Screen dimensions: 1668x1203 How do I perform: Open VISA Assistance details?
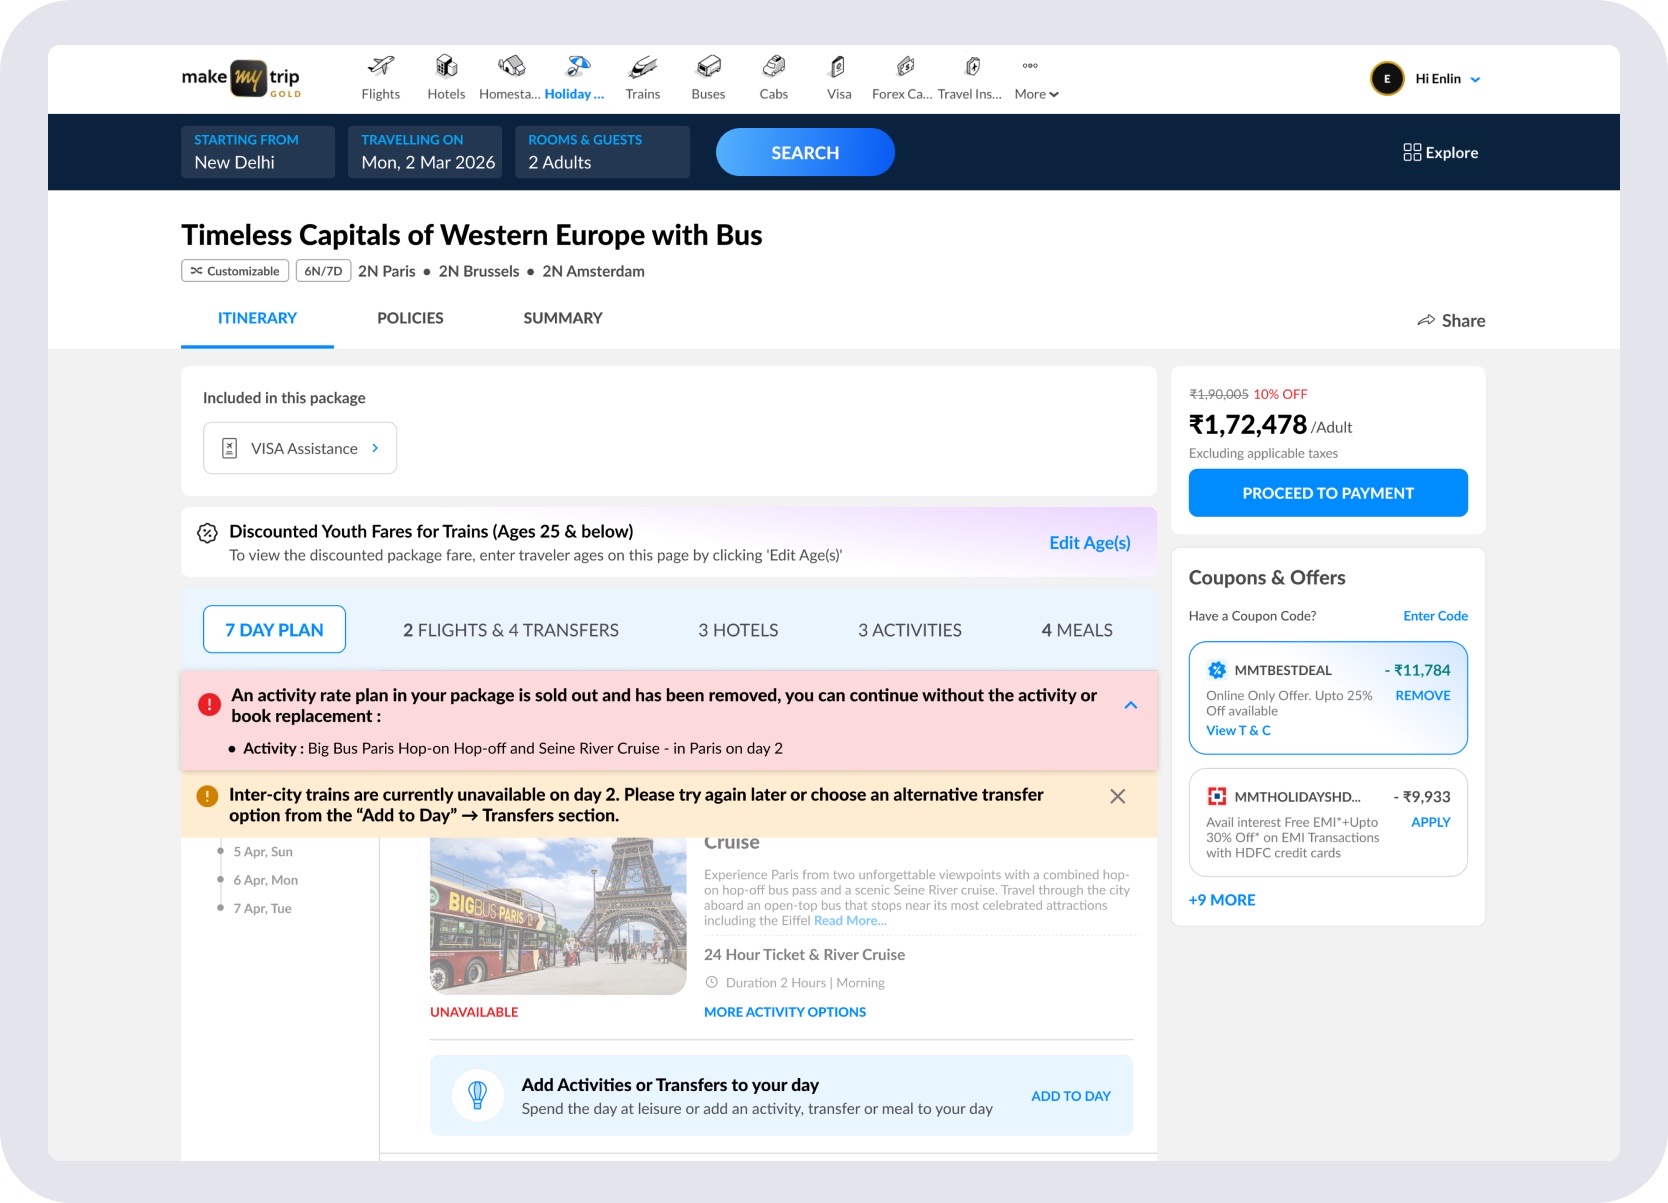coord(300,448)
